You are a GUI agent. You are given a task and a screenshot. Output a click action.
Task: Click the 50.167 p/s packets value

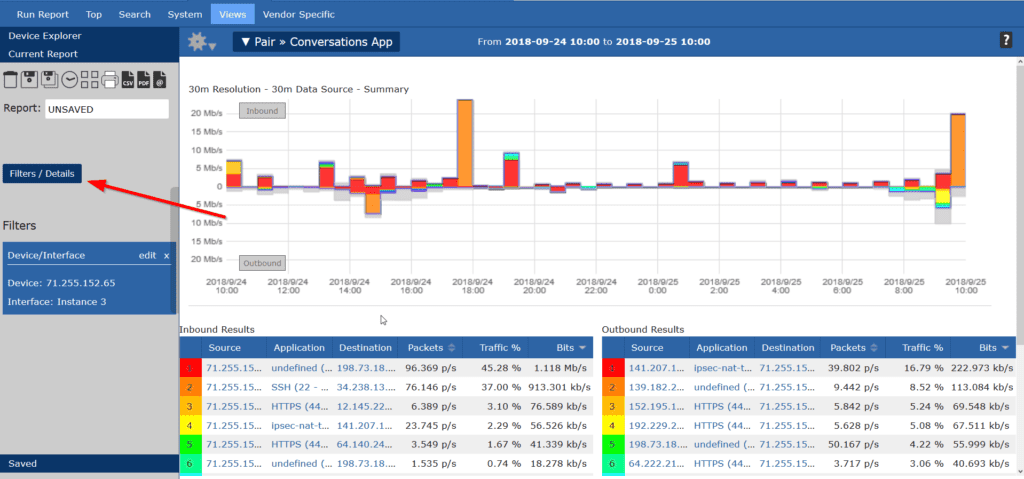click(x=854, y=444)
